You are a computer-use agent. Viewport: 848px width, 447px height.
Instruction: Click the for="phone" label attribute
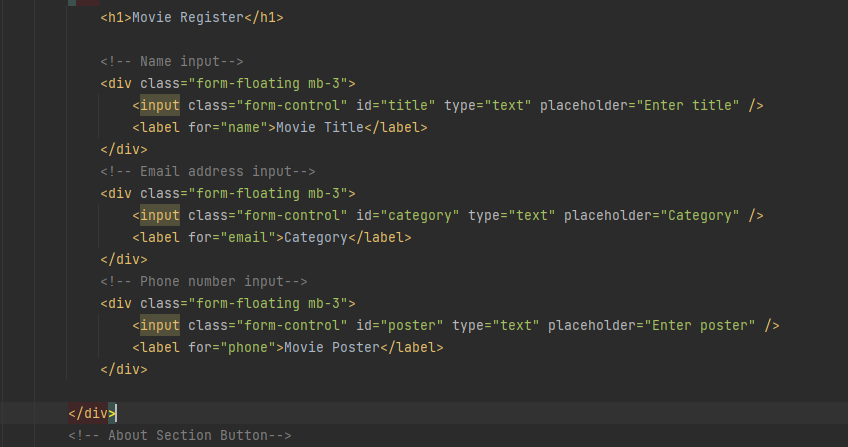232,348
